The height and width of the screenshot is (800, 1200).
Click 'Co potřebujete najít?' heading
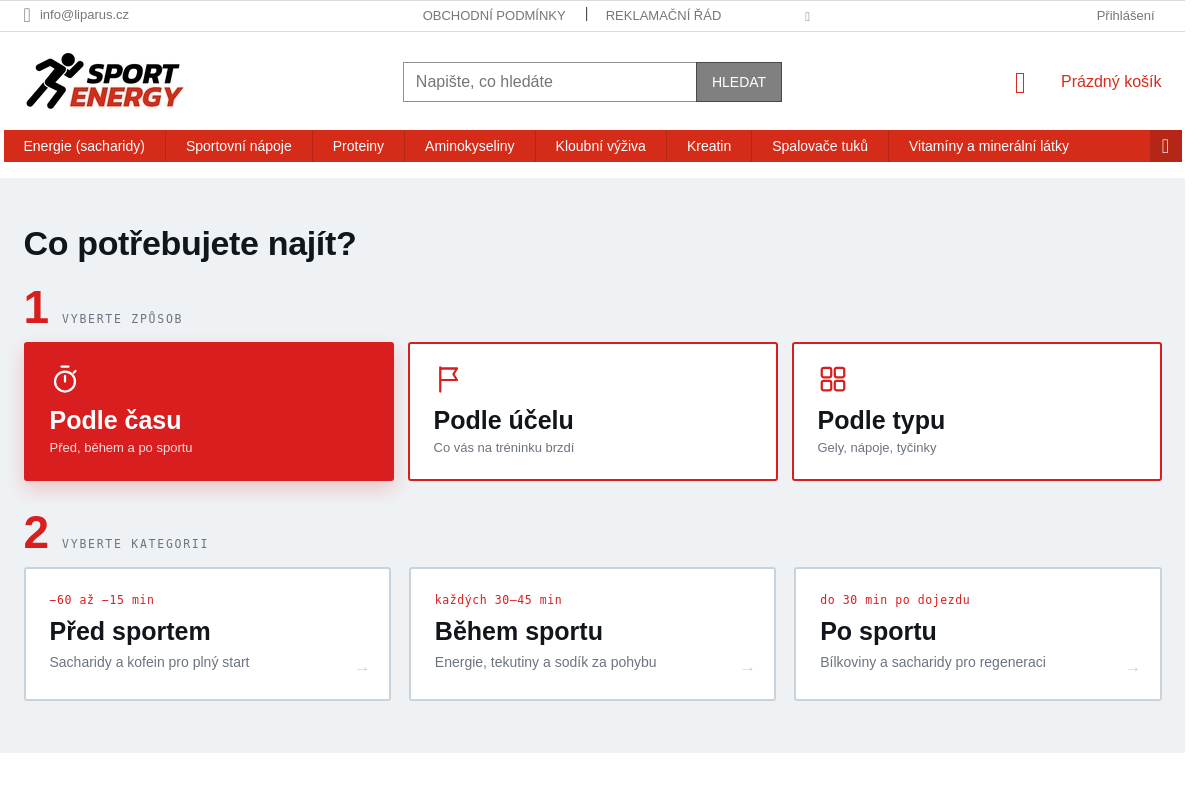tap(190, 243)
